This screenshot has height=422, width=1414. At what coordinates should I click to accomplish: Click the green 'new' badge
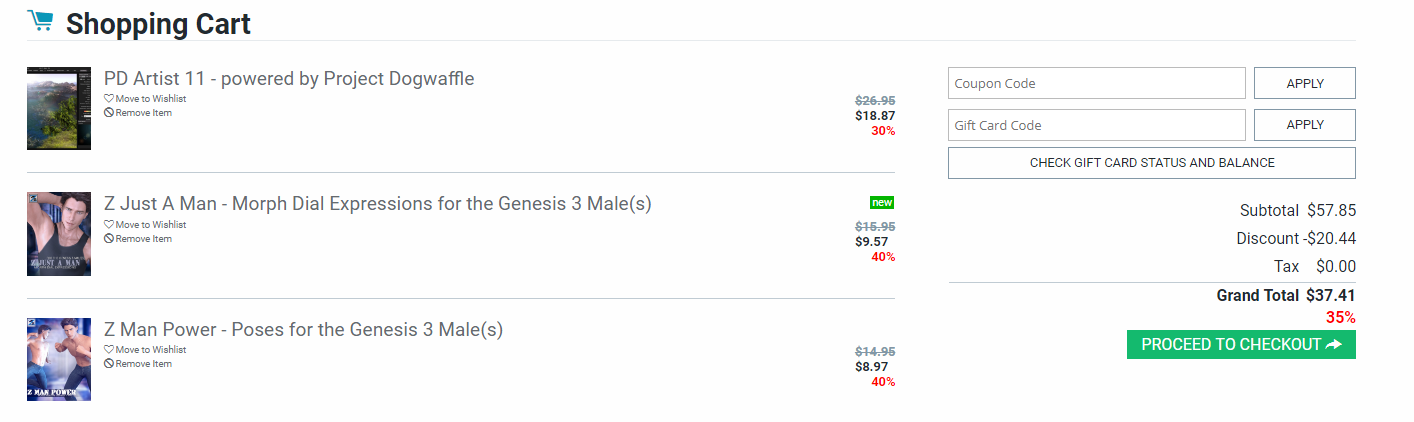882,203
